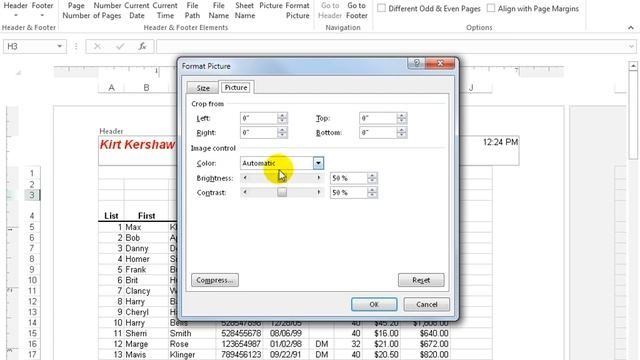Select row 3 header

tap(31, 195)
